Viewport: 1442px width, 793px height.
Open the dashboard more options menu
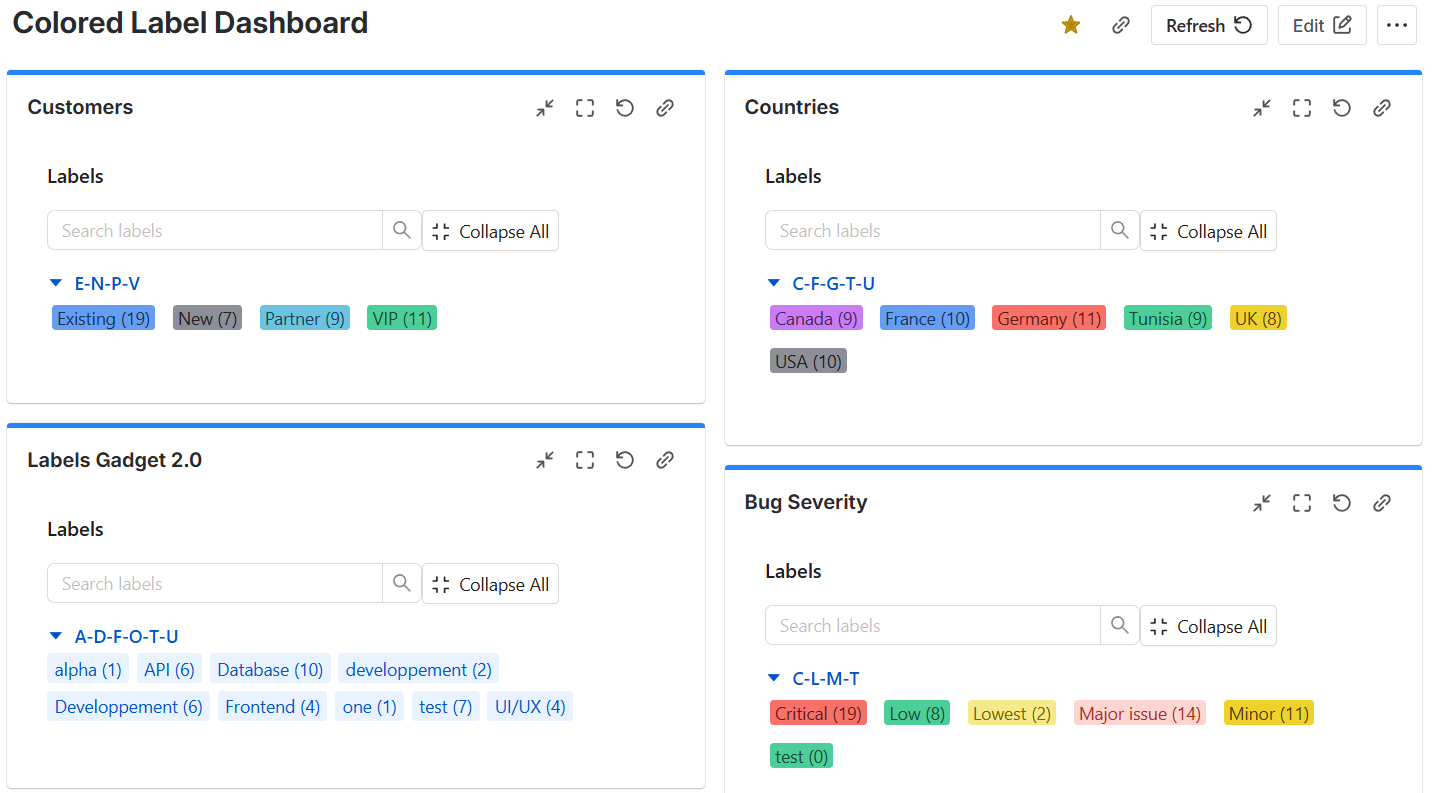coord(1397,25)
